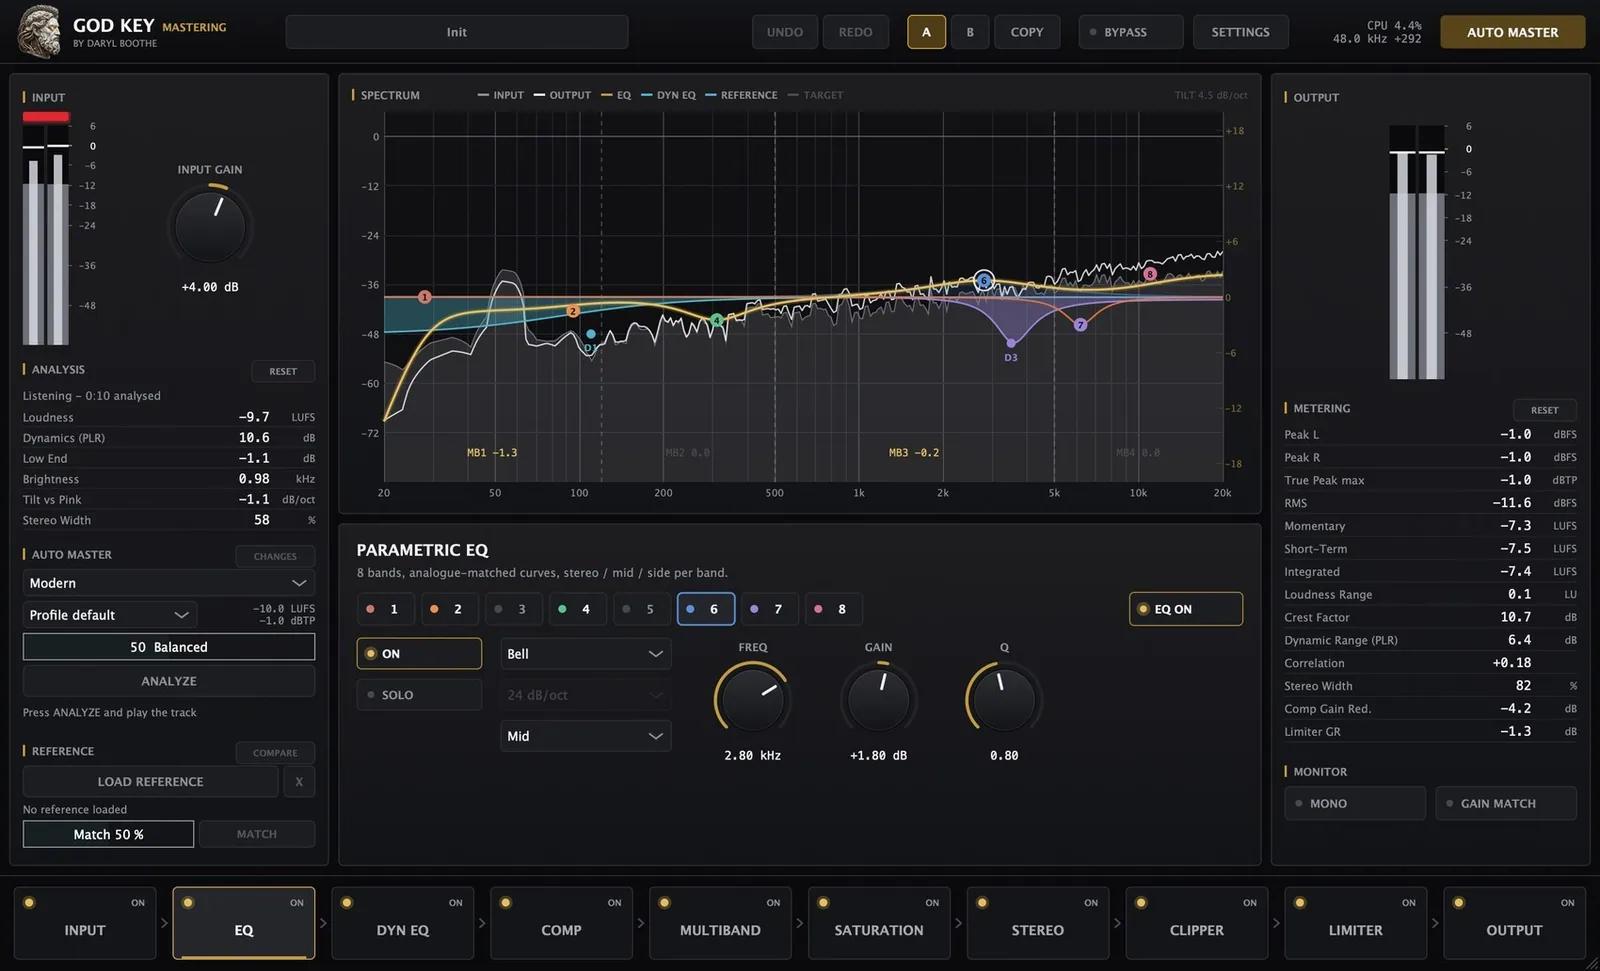
Task: Click the Match 50 % field
Action: (x=108, y=834)
